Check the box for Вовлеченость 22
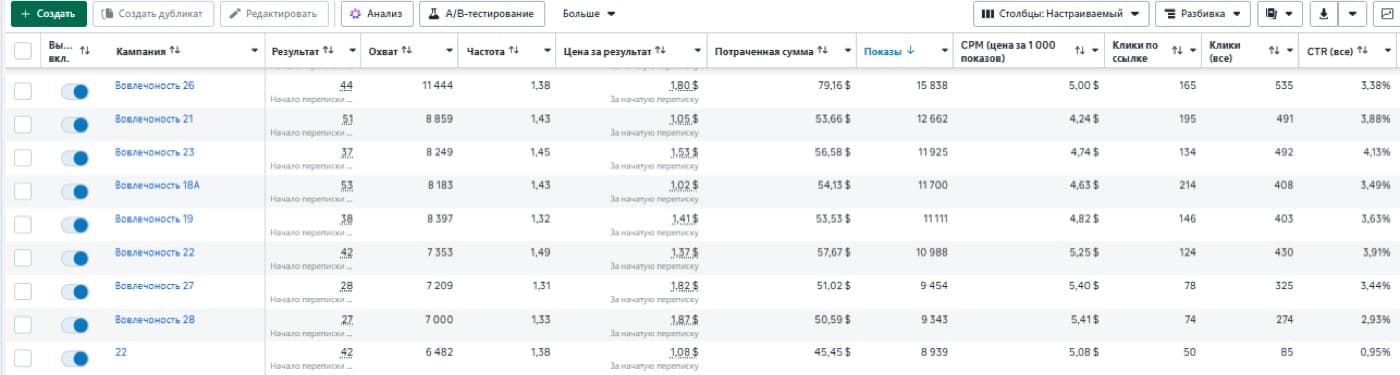Viewport: 1400px width, 375px height. (22, 258)
